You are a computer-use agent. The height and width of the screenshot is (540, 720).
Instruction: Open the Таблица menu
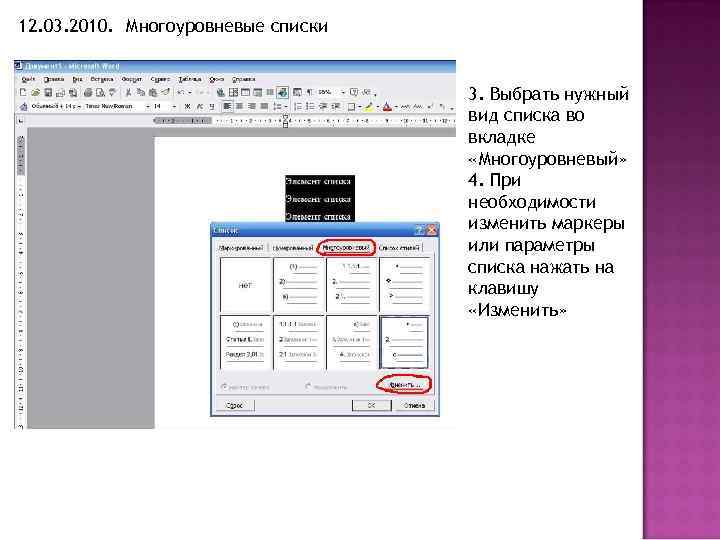[190, 79]
